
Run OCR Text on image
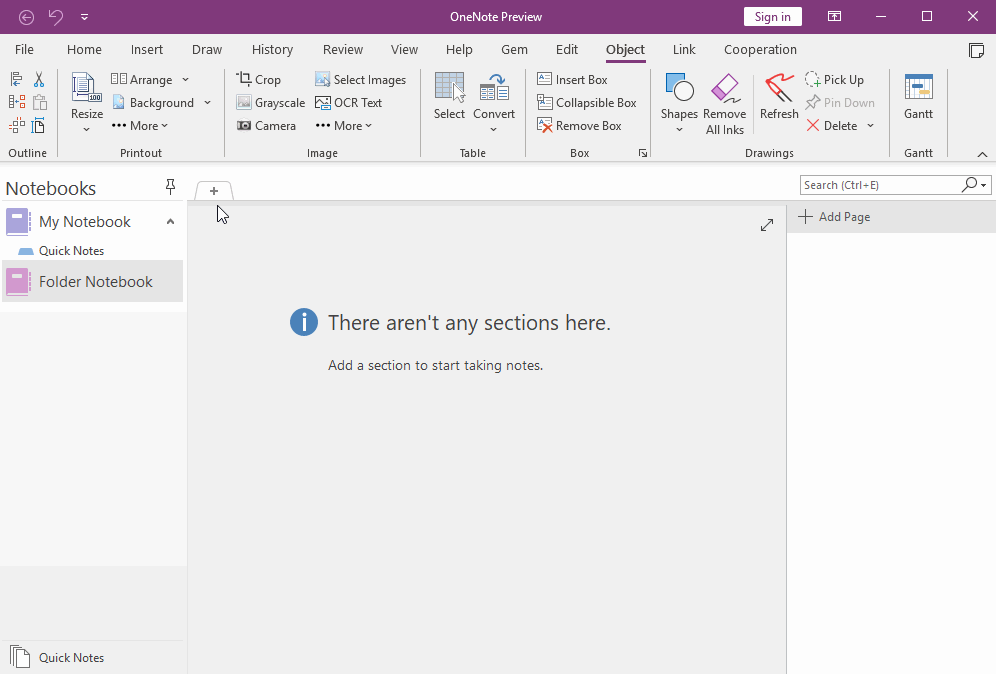pos(349,102)
